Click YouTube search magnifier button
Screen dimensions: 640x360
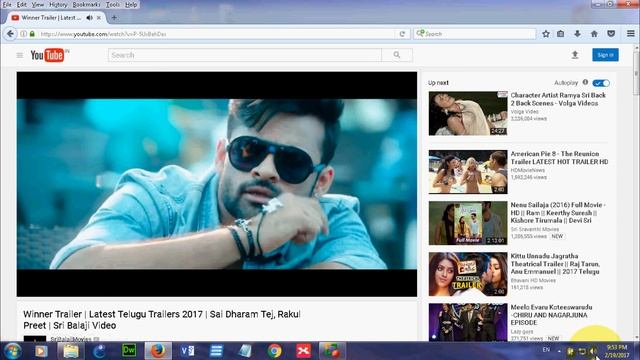point(397,55)
